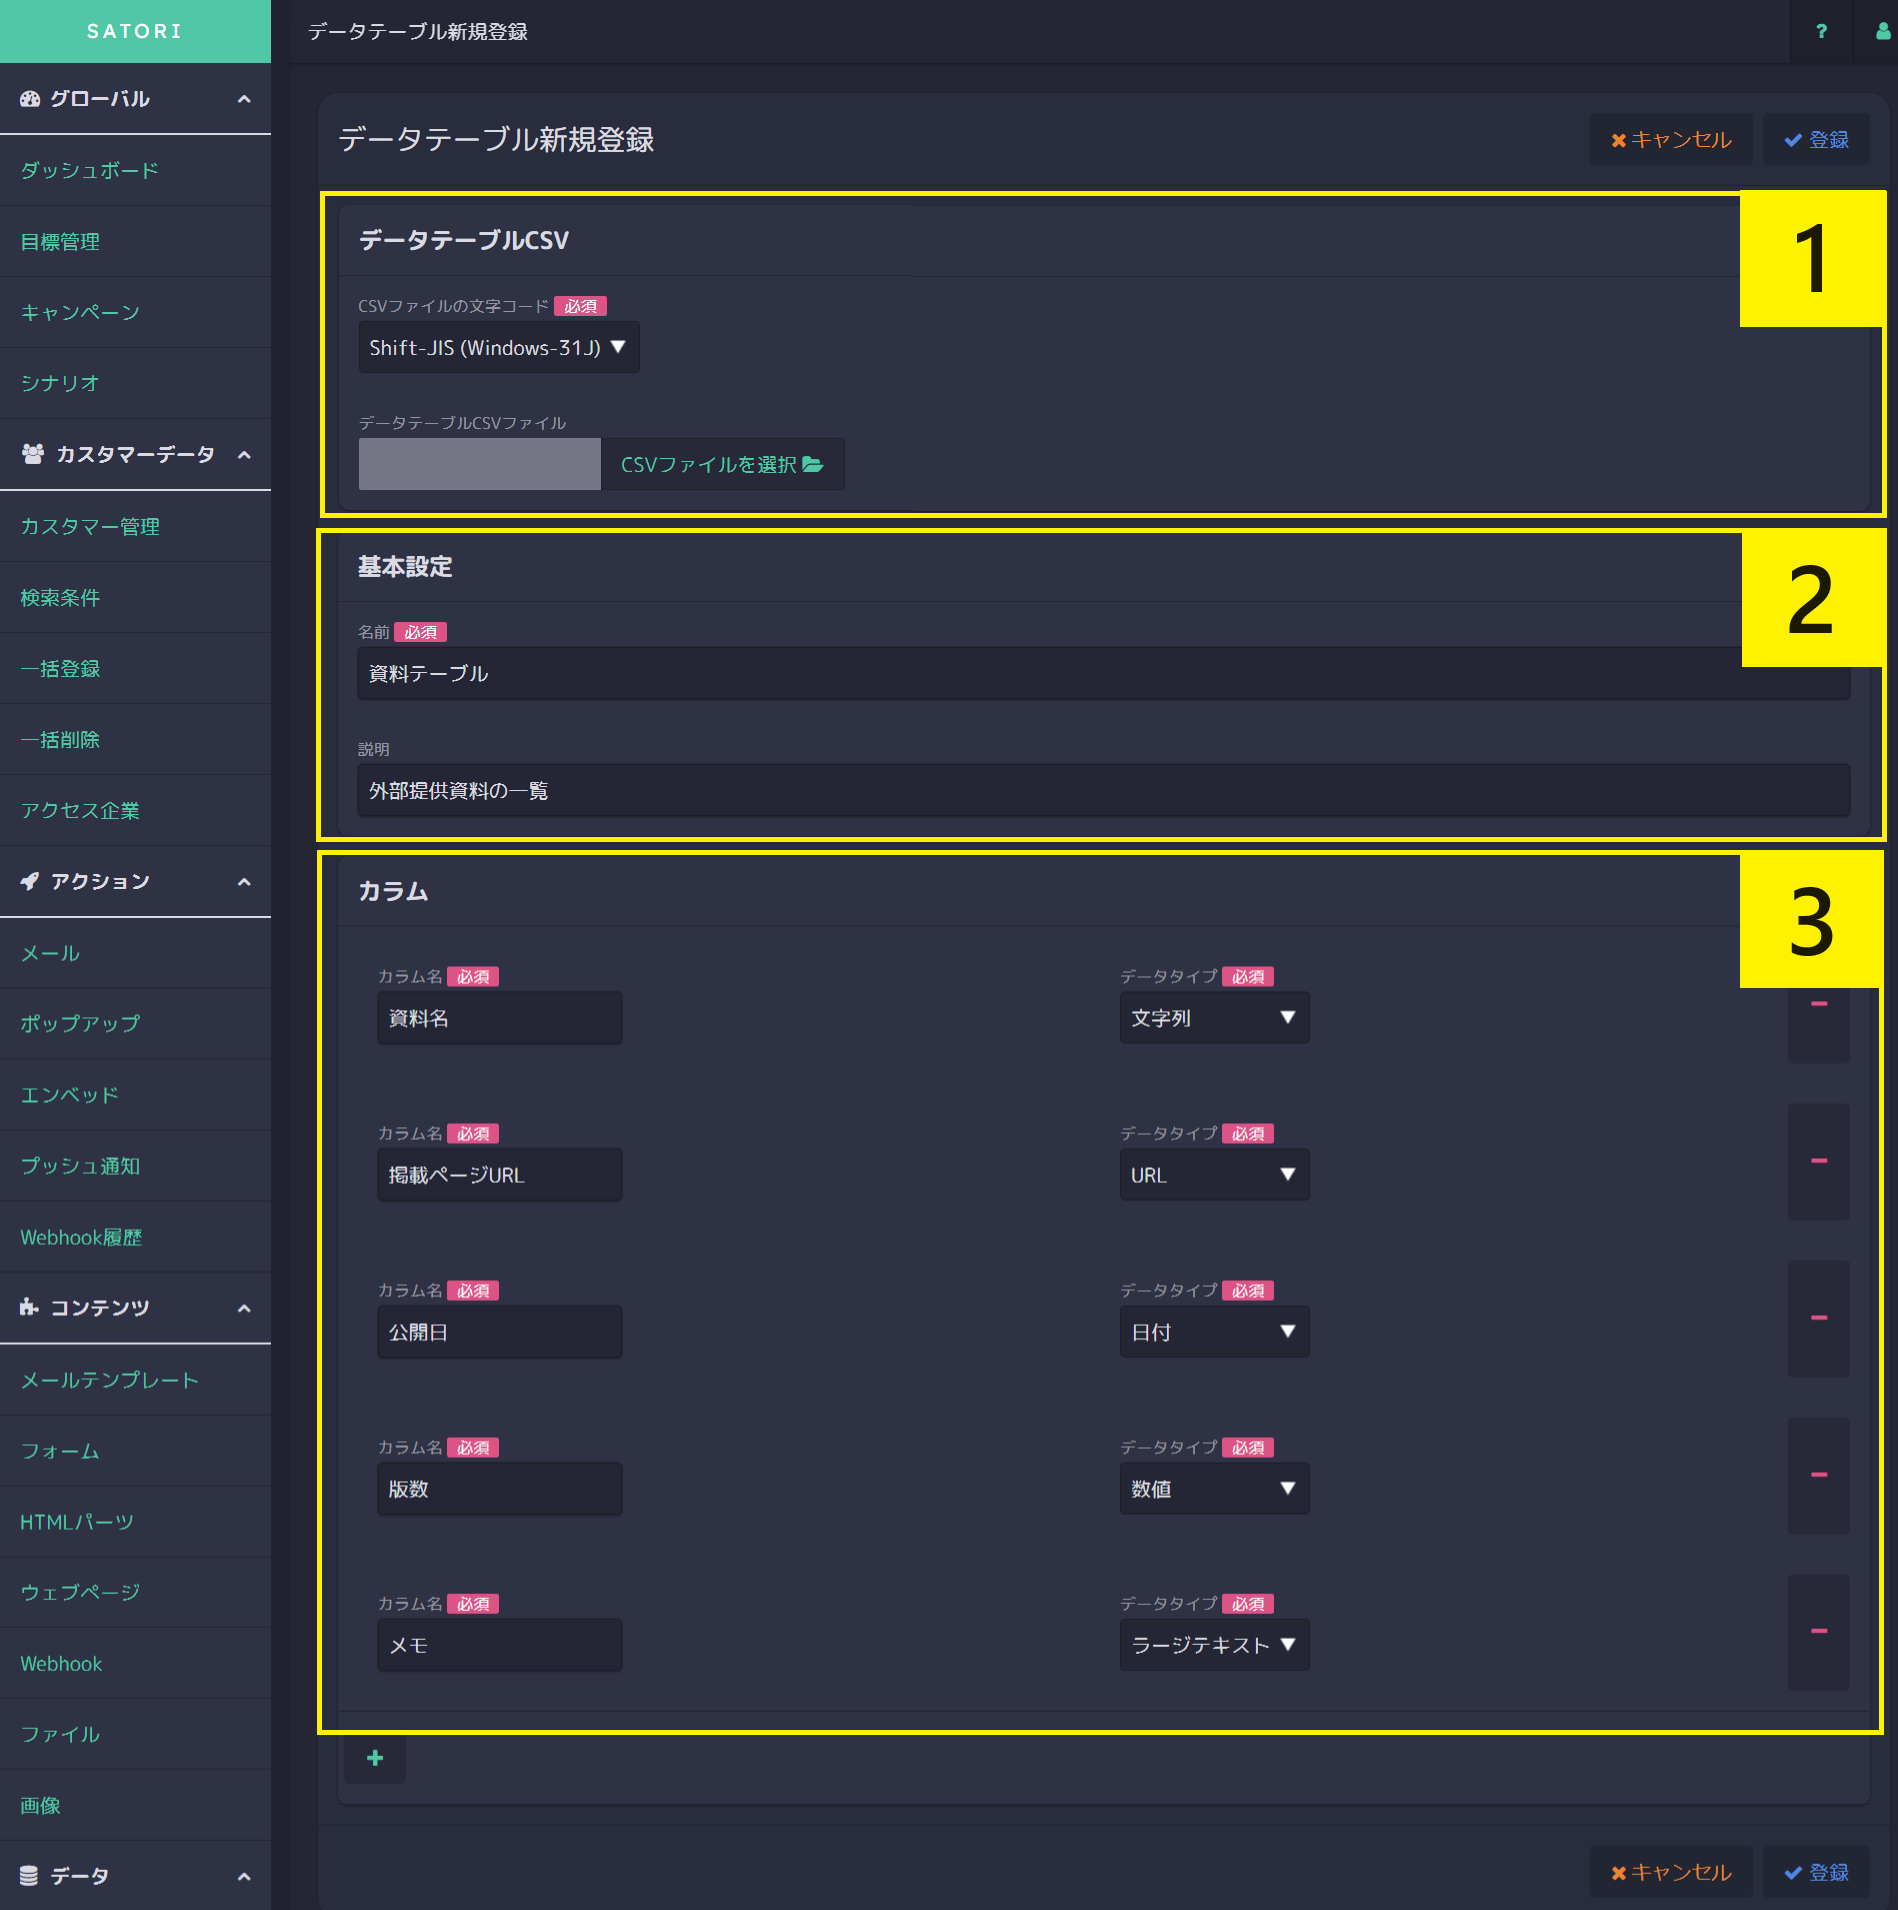
Task: Open ウェブページ in sidebar
Action: point(135,1592)
